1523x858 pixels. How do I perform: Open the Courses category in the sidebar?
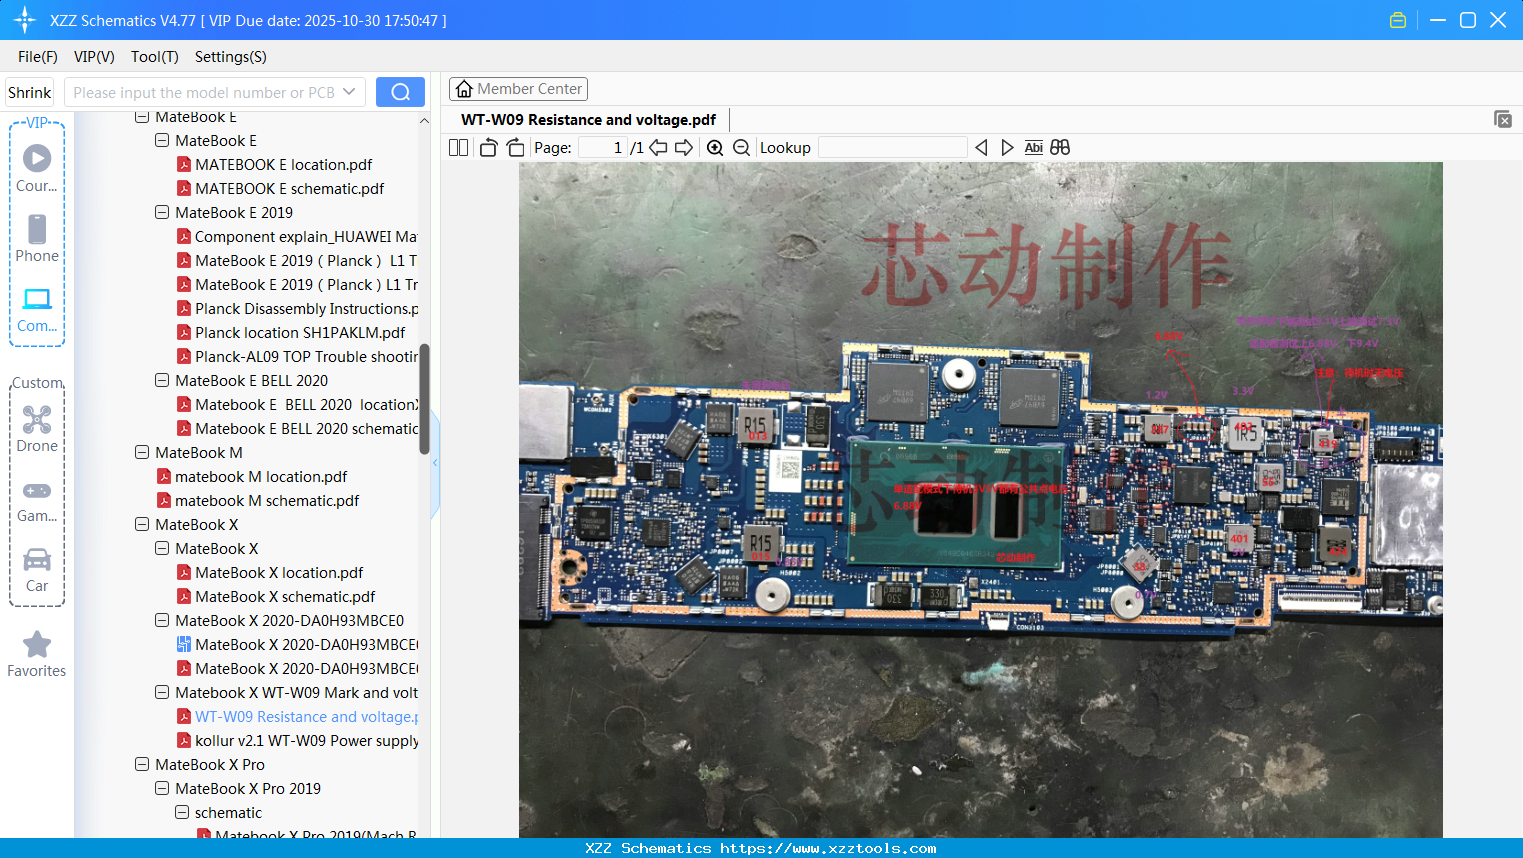click(x=37, y=167)
